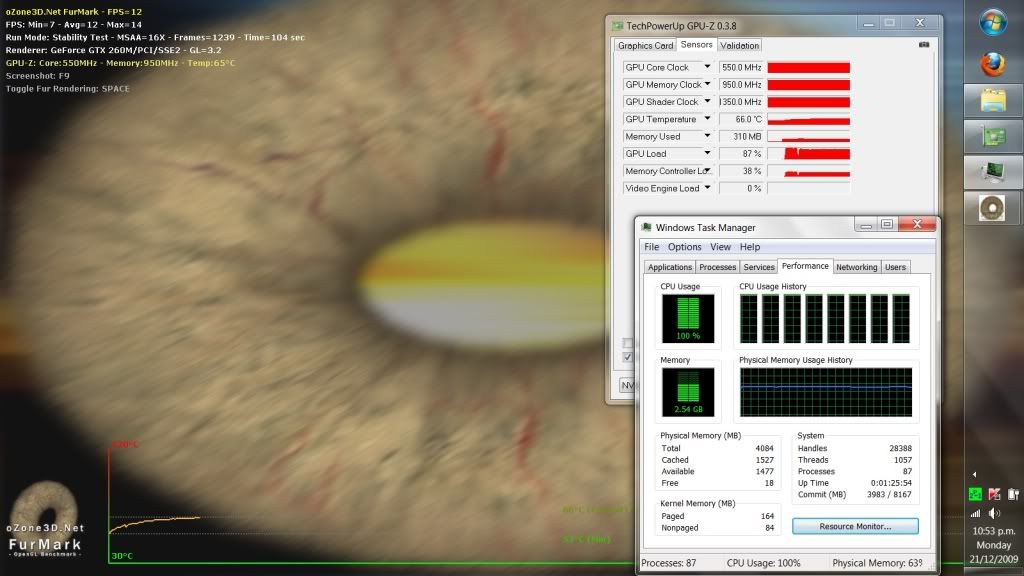Open the GPU-Z Validation tab
The image size is (1024, 576).
click(739, 46)
